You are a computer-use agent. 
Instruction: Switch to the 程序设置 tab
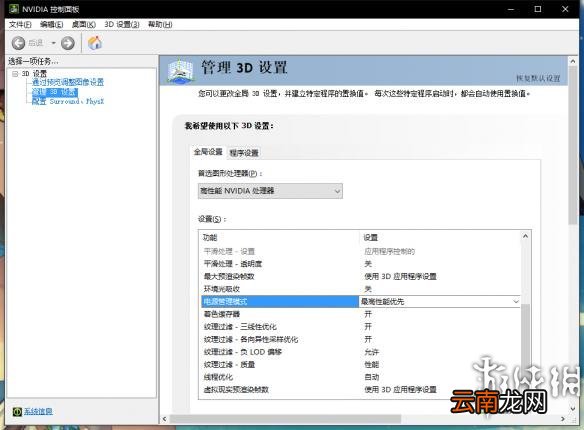click(x=244, y=153)
